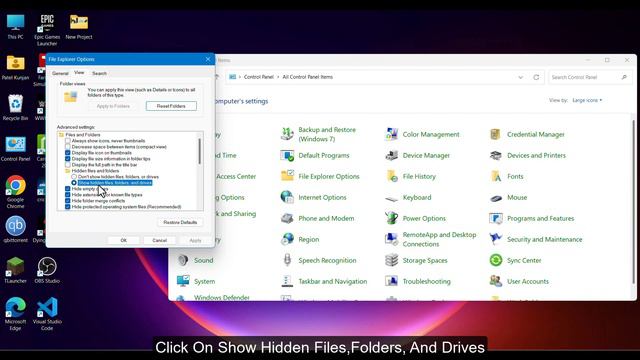Confirm dialog with OK button

click(x=124, y=240)
